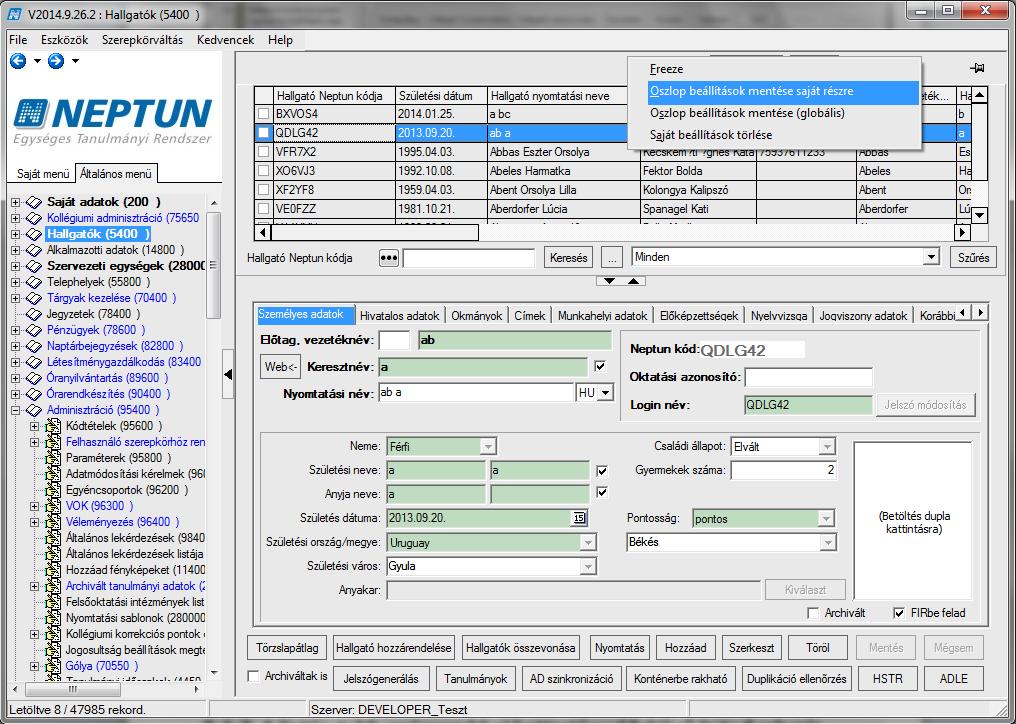Tick the checkbox for row QDLG42
Viewport: 1016px width, 724px height.
[264, 133]
